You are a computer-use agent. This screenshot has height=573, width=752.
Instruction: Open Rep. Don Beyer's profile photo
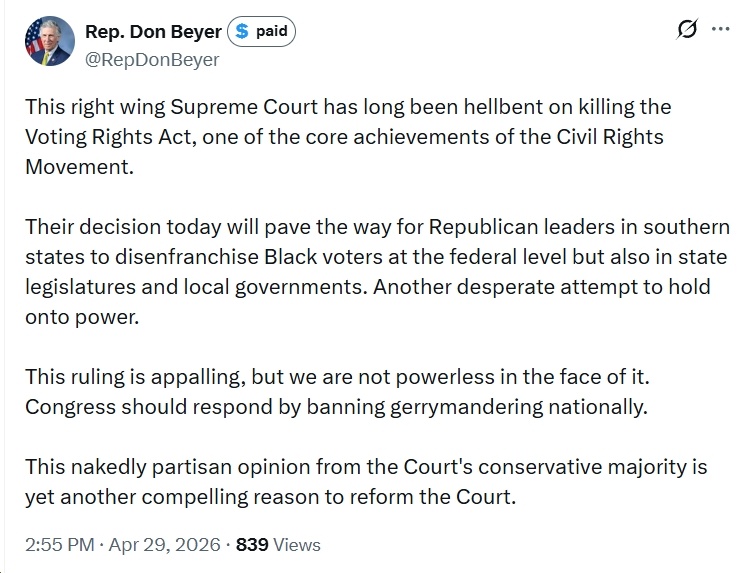(47, 43)
